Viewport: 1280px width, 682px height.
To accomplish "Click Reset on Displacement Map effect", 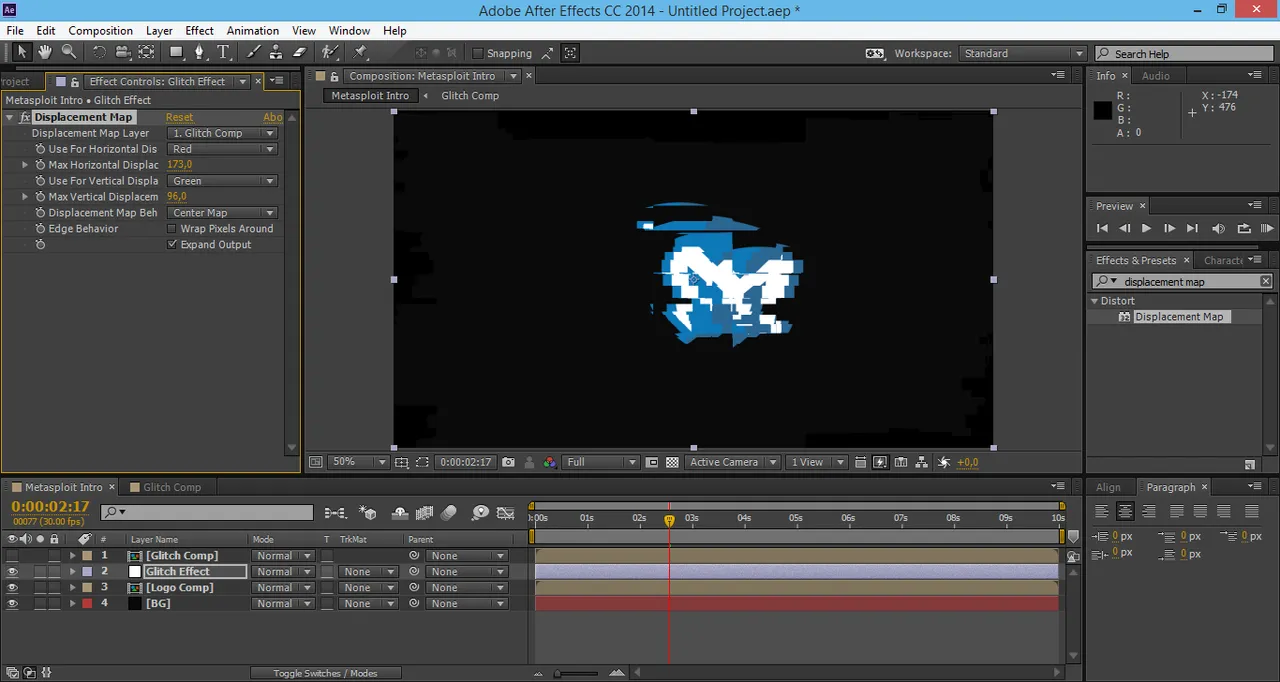I will coord(180,117).
